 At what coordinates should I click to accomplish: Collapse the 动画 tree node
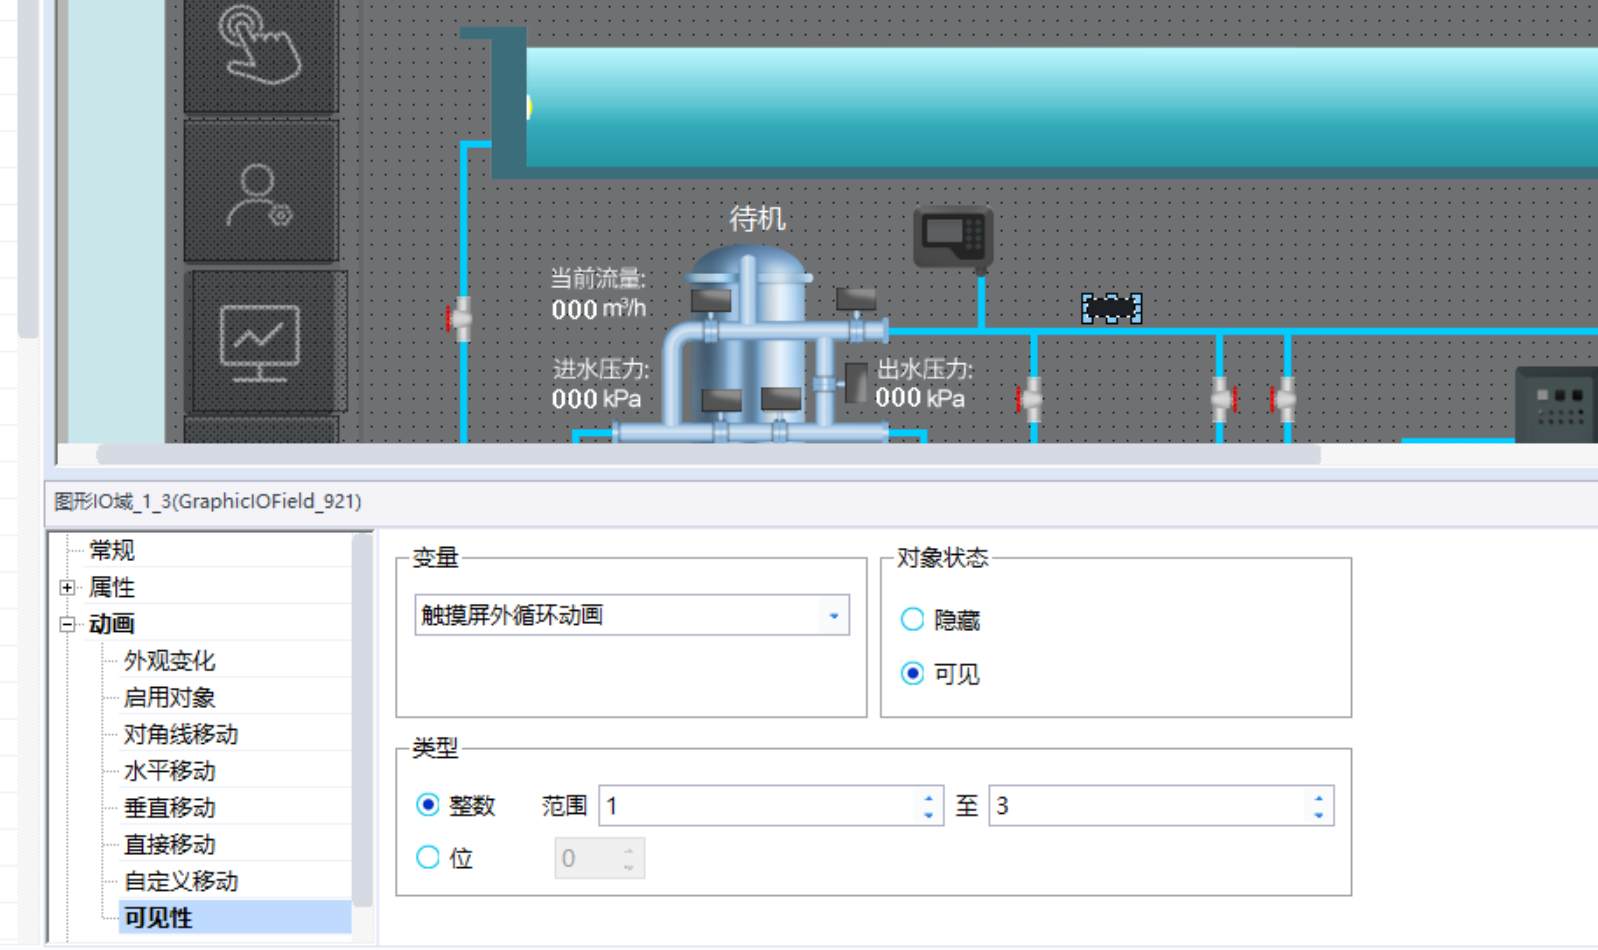67,624
